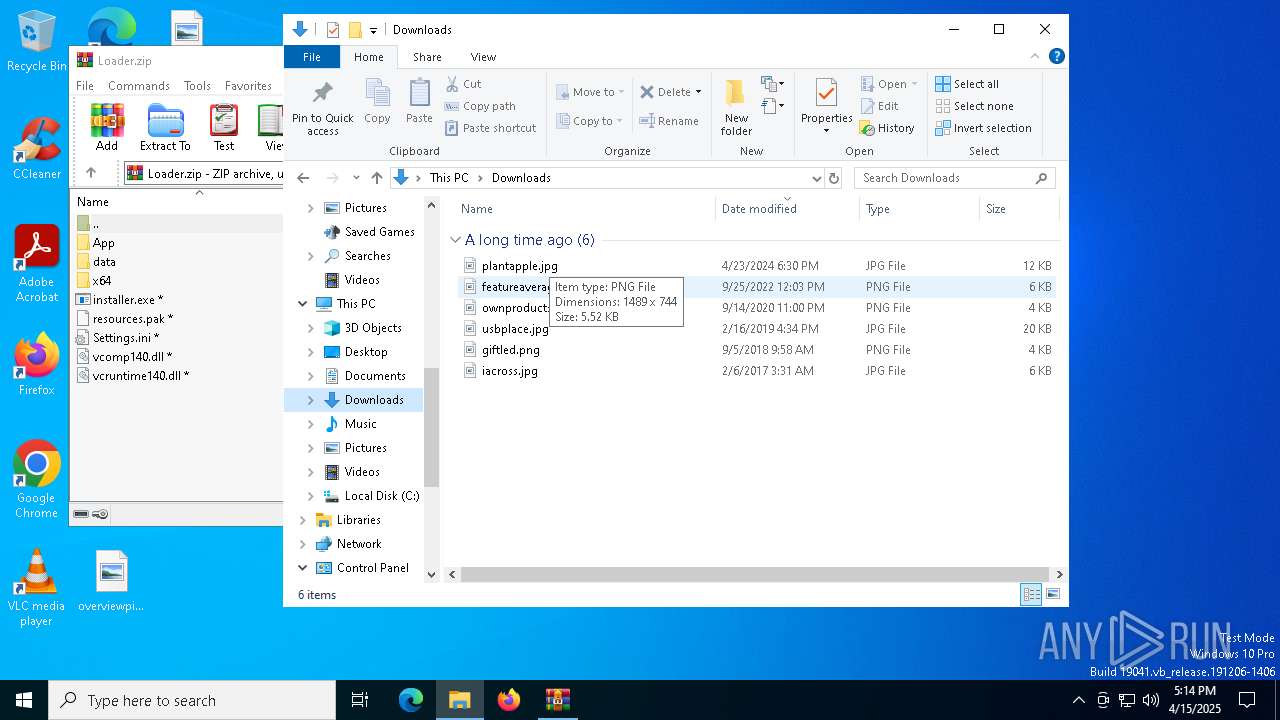Switch to the View ribbon tab
The height and width of the screenshot is (720, 1280).
point(483,57)
